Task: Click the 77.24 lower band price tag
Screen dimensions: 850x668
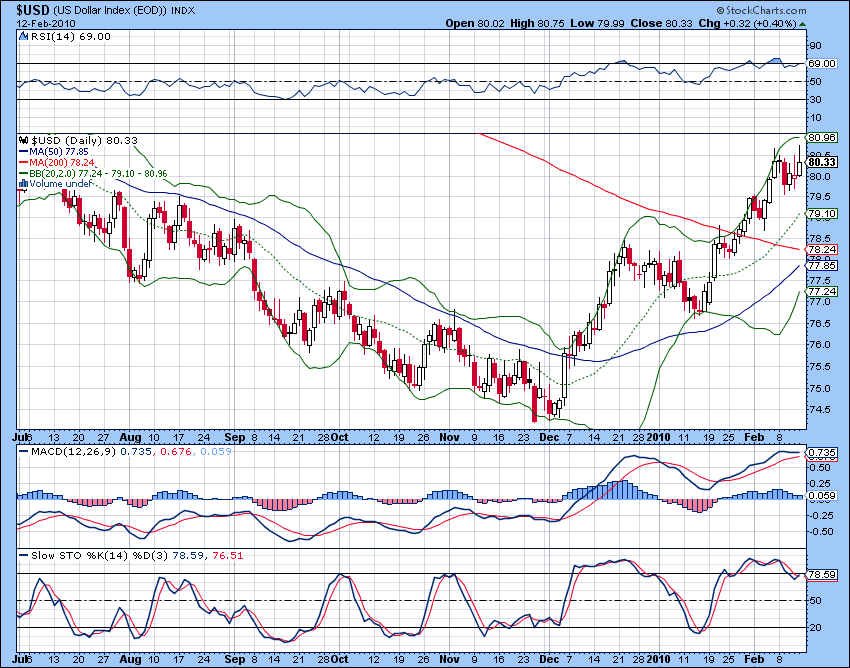Action: point(822,292)
